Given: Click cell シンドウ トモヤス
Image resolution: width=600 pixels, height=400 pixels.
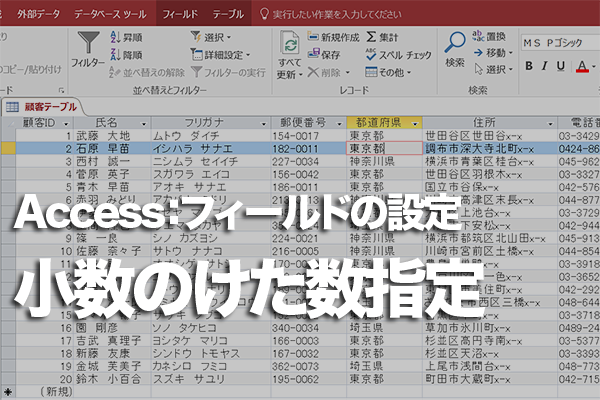Looking at the screenshot, I should click(211, 354).
